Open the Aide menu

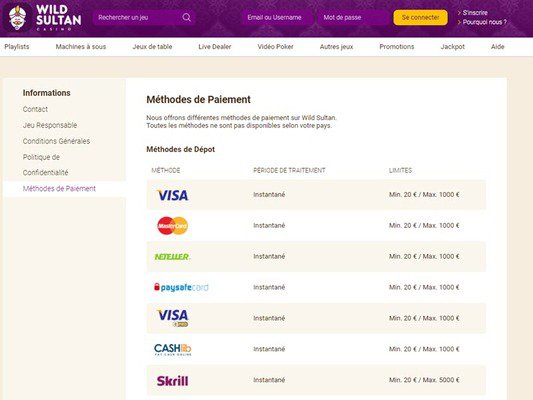[x=498, y=47]
